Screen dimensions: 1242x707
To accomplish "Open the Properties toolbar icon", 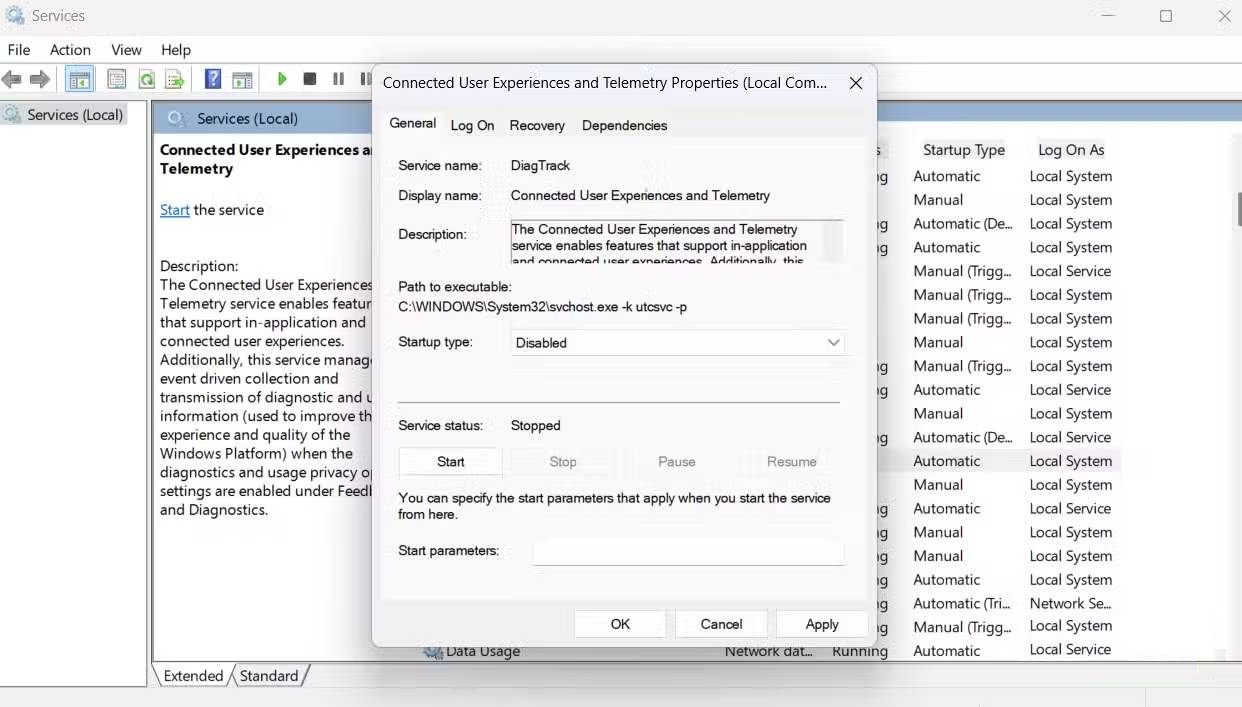I will pos(117,79).
